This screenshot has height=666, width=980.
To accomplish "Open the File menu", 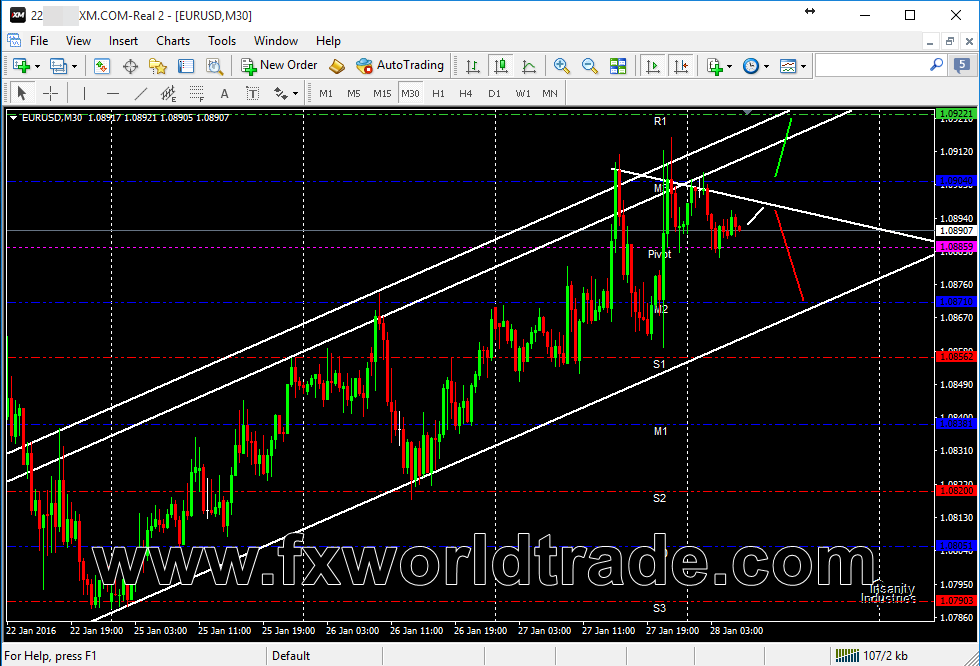I will click(39, 41).
